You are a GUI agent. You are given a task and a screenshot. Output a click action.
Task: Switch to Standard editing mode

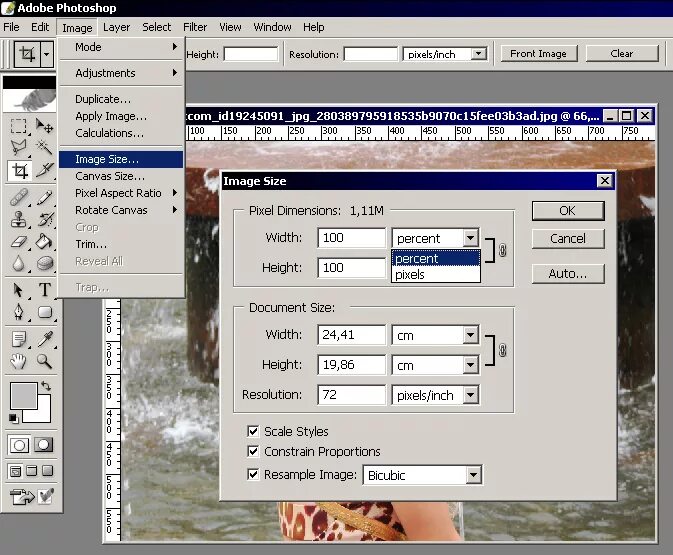tap(19, 445)
